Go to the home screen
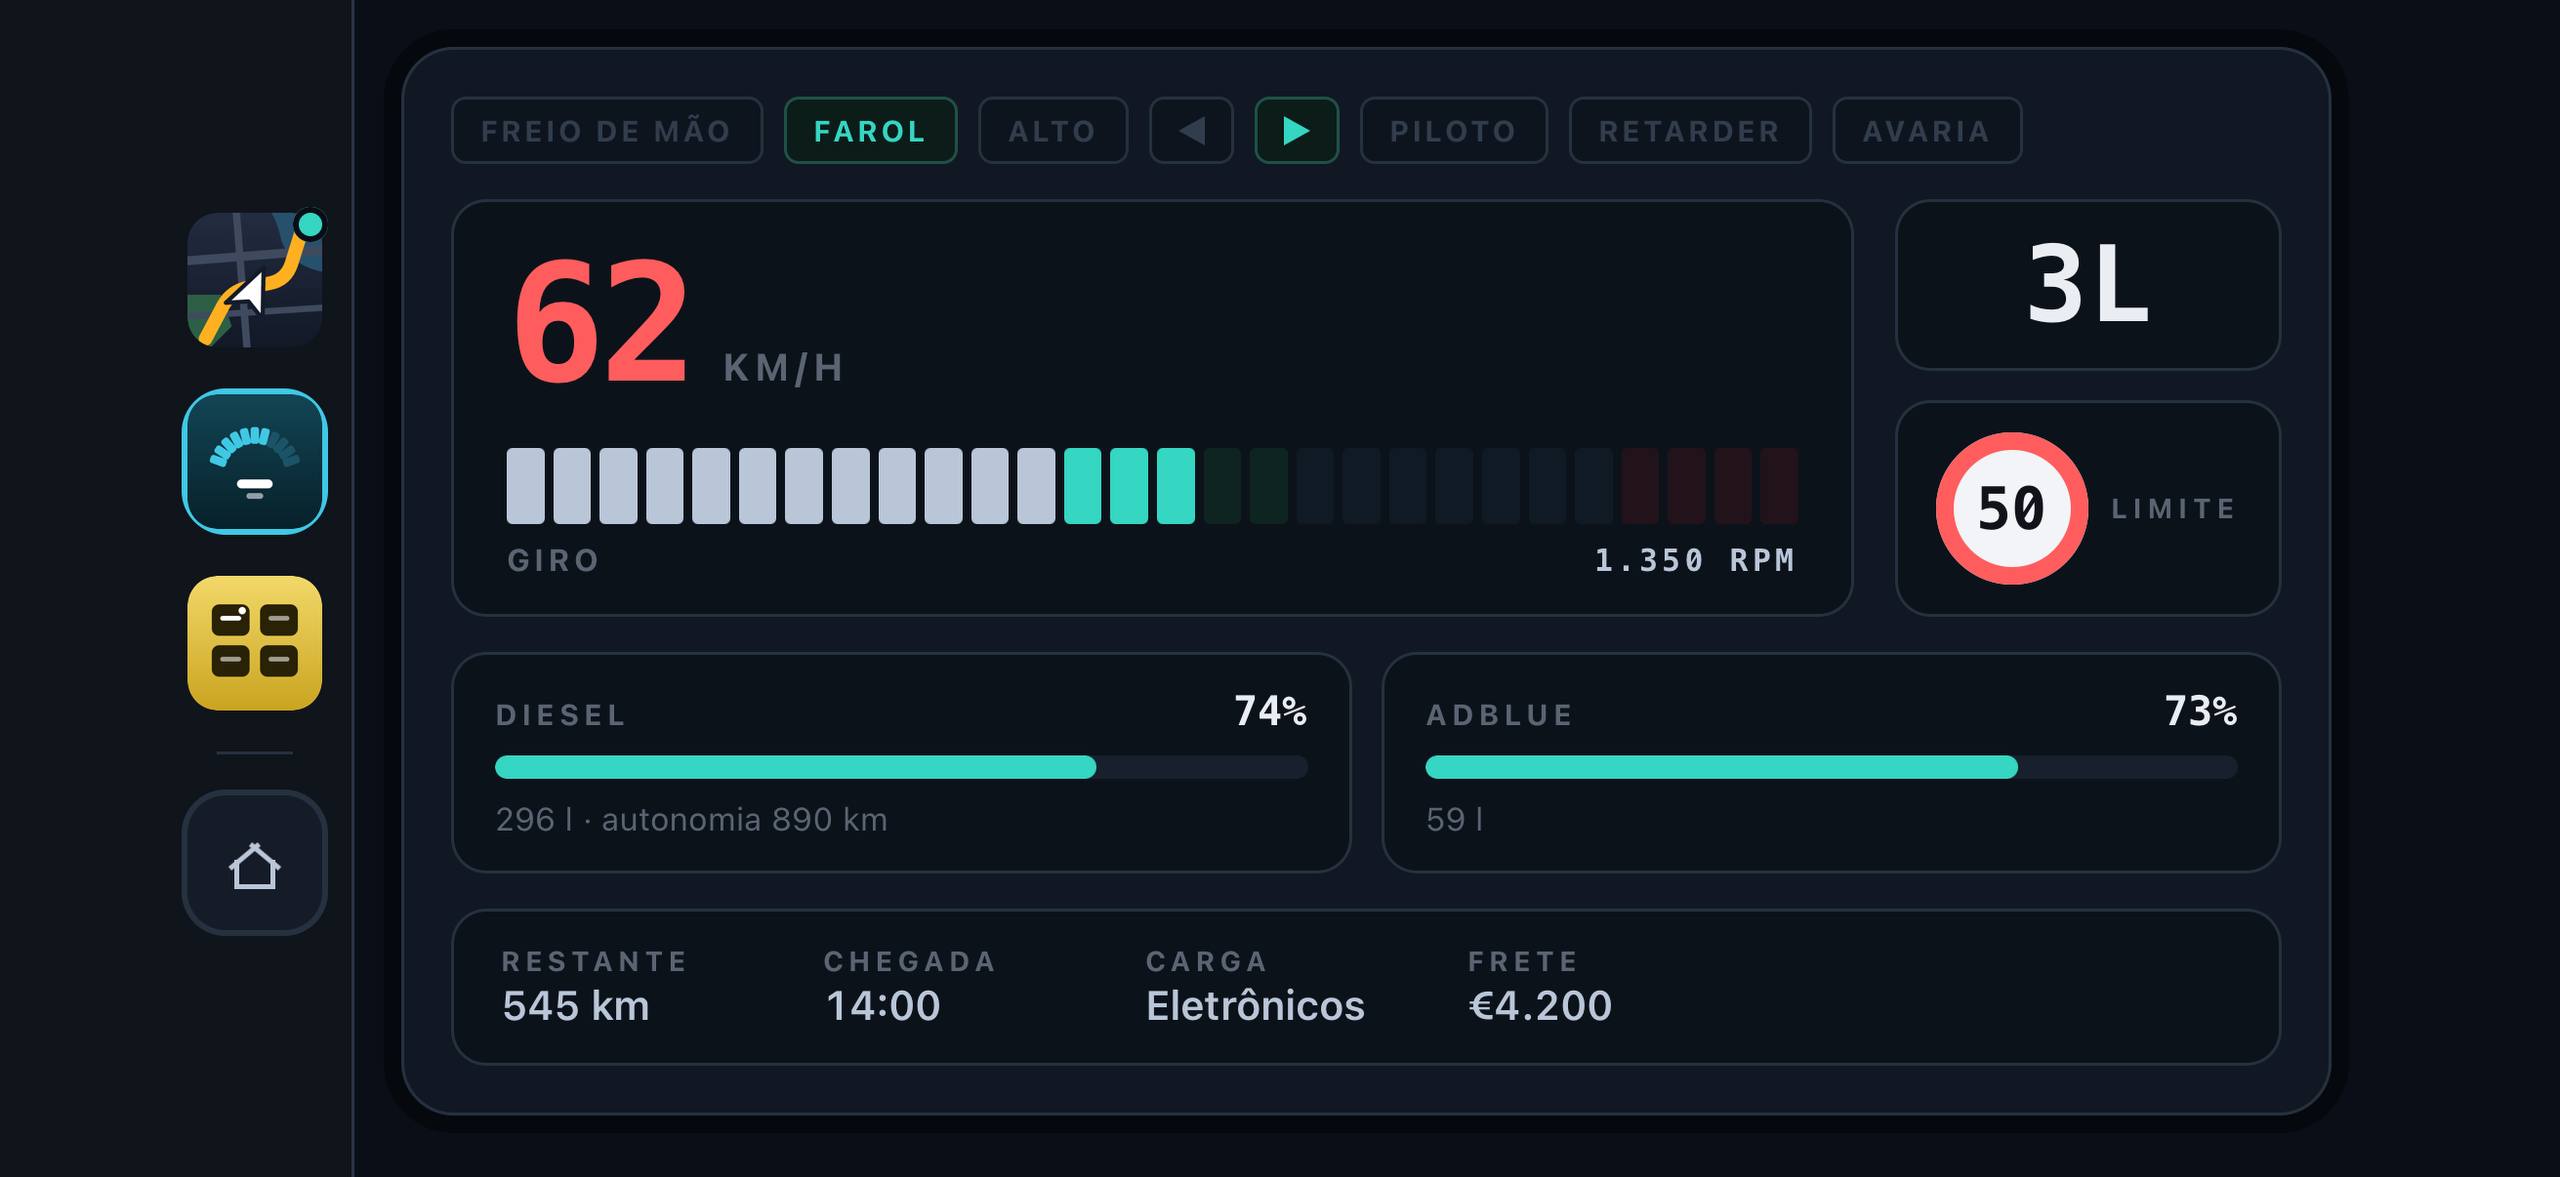This screenshot has width=2560, height=1177. pos(254,863)
